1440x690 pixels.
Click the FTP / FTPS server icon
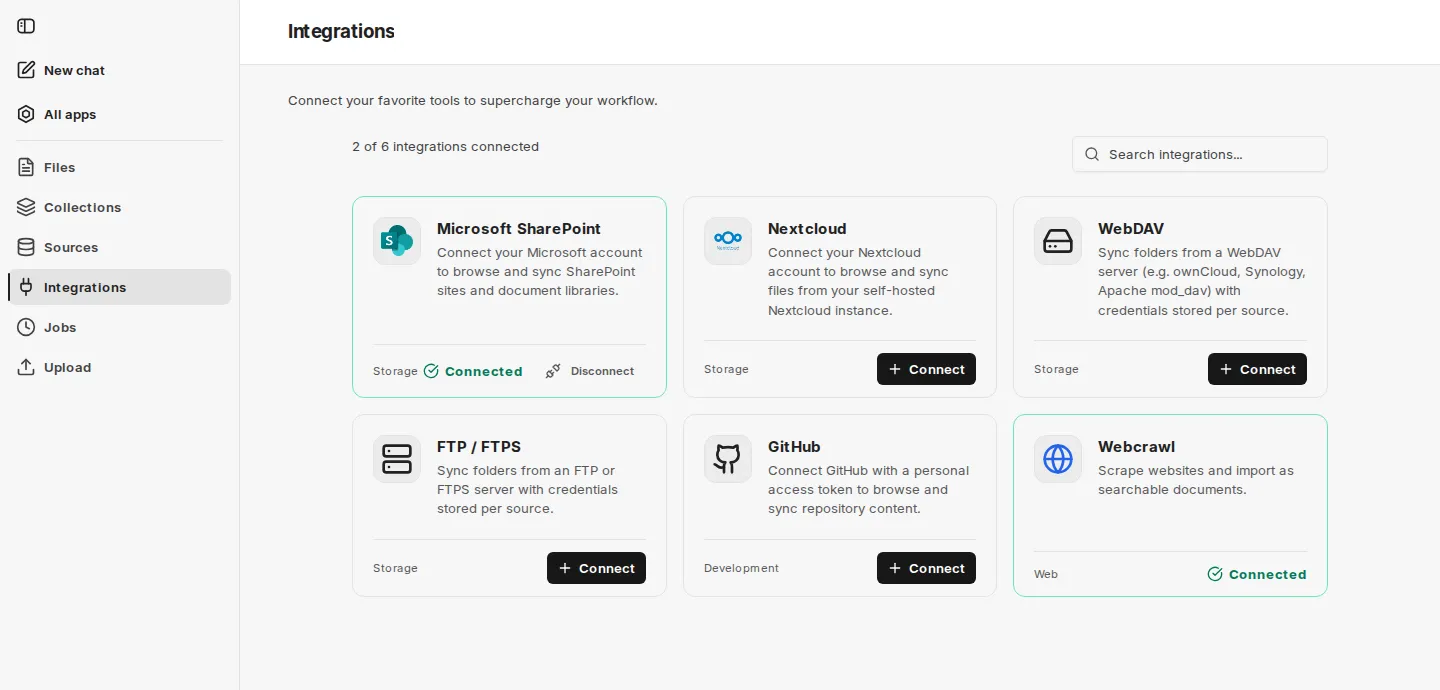(x=397, y=459)
